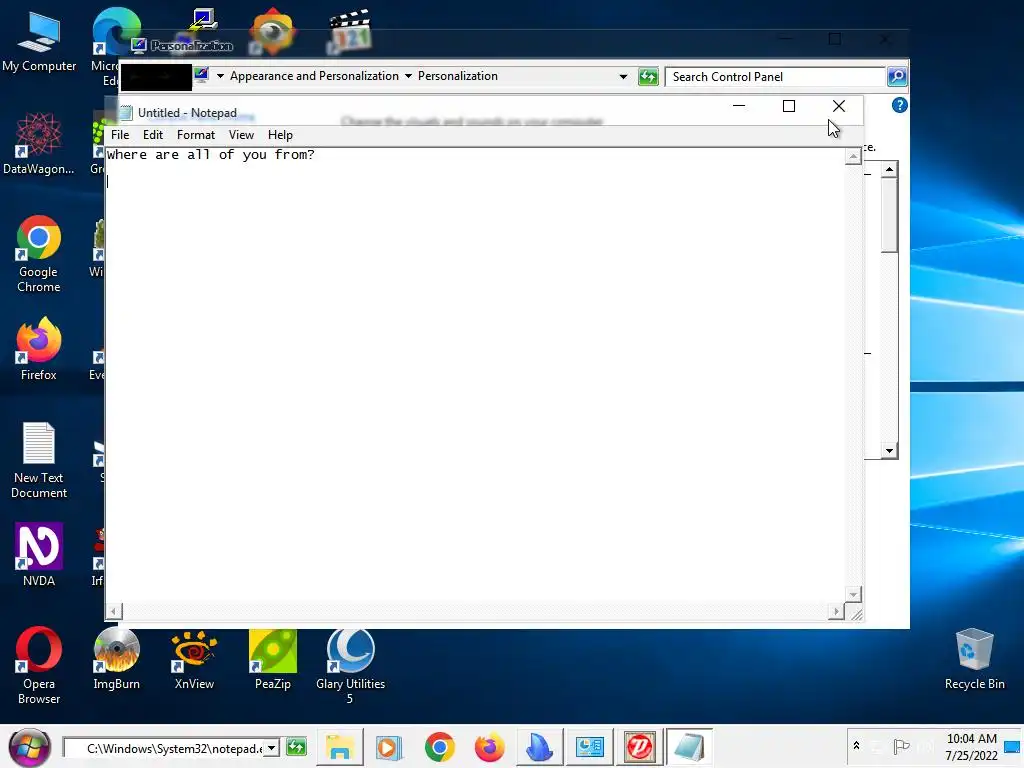Open Firefox desktop shortcut

[39, 349]
